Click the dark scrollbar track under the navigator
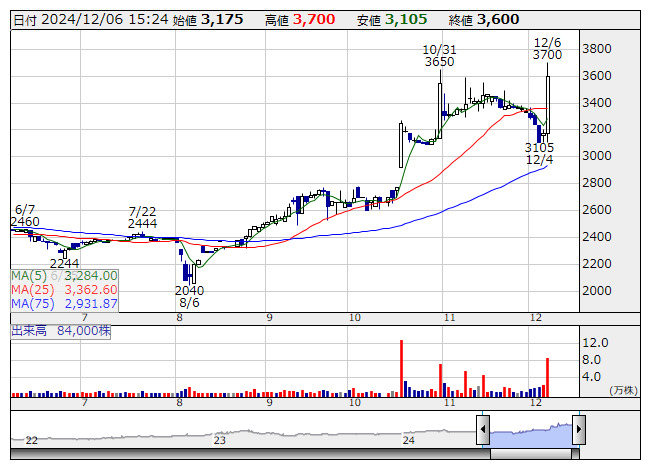The image size is (653, 470). [250, 454]
